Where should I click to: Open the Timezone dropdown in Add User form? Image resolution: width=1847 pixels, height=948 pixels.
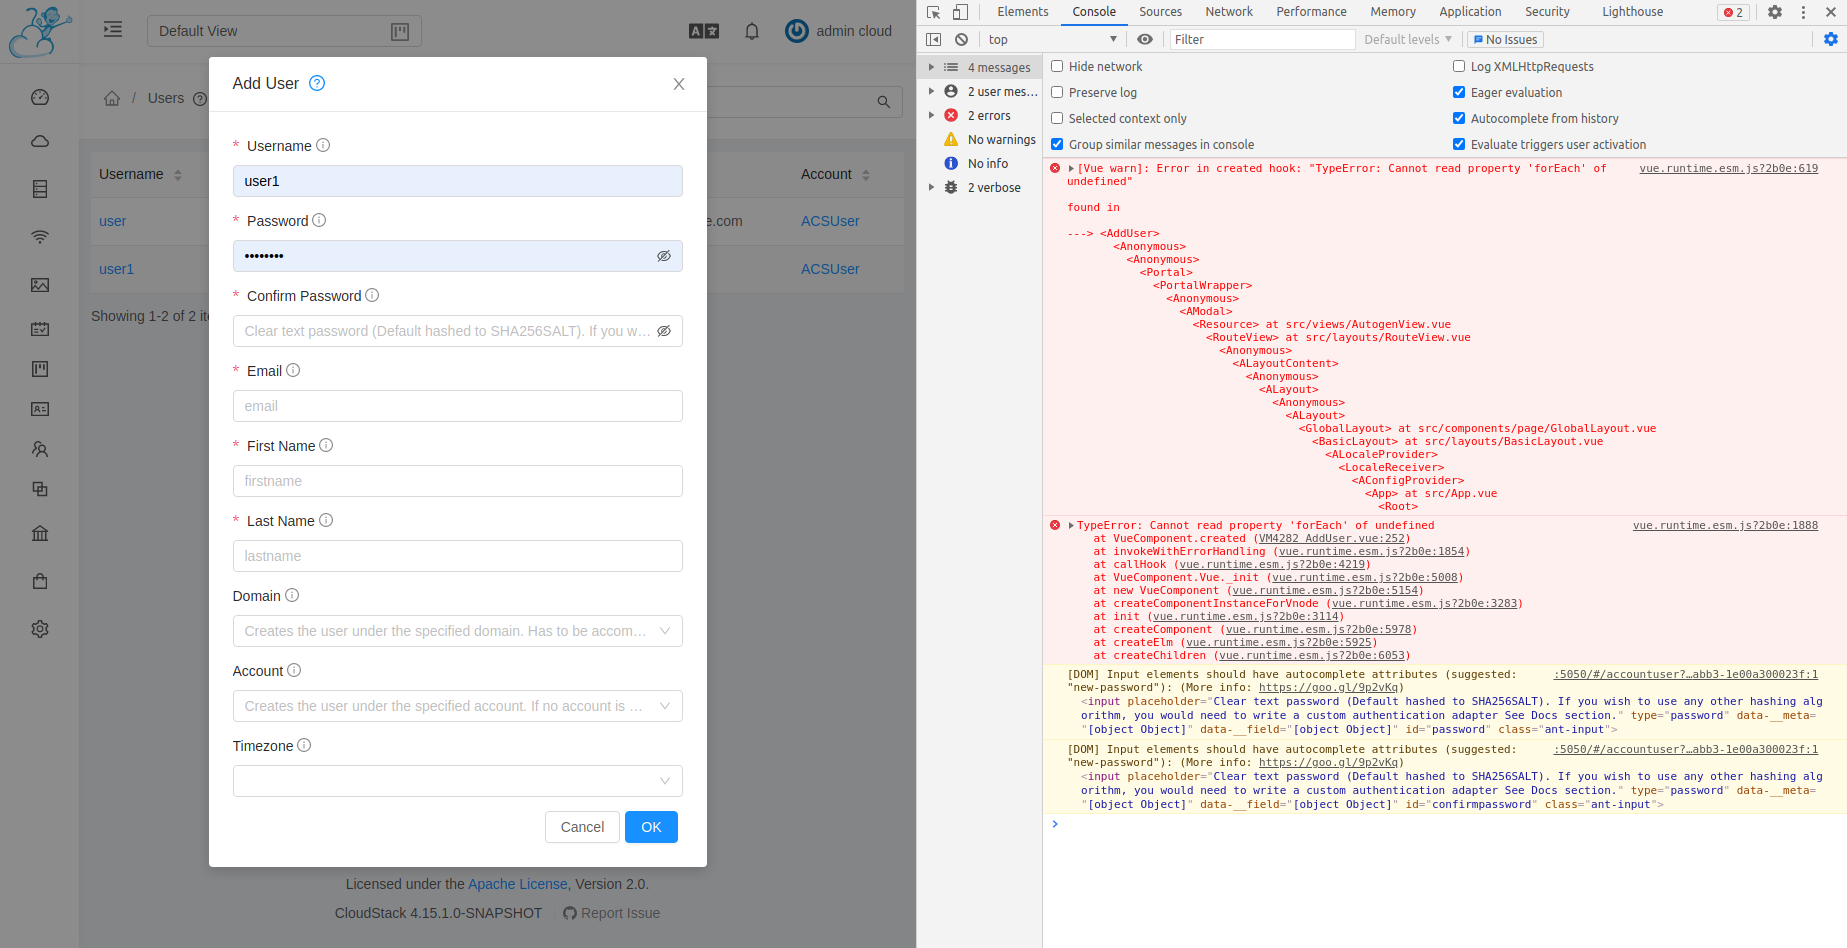(x=457, y=780)
